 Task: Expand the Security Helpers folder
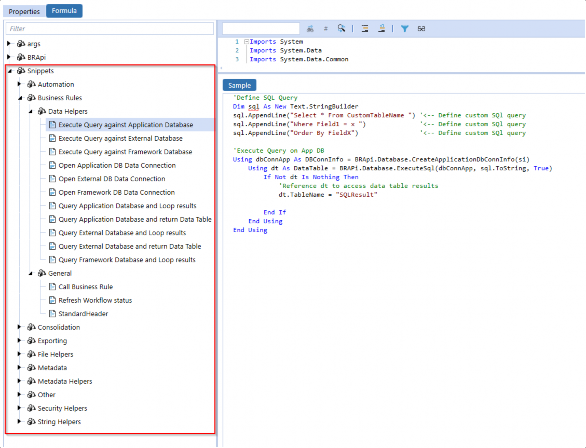click(x=19, y=408)
